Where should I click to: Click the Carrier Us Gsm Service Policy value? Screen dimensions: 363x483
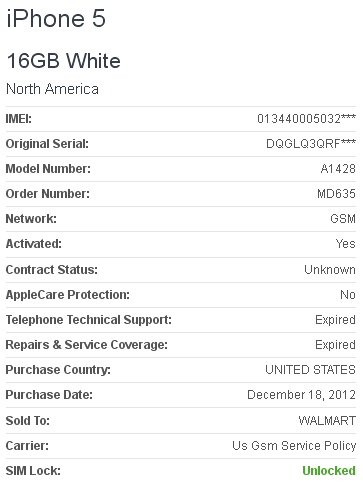pos(294,446)
